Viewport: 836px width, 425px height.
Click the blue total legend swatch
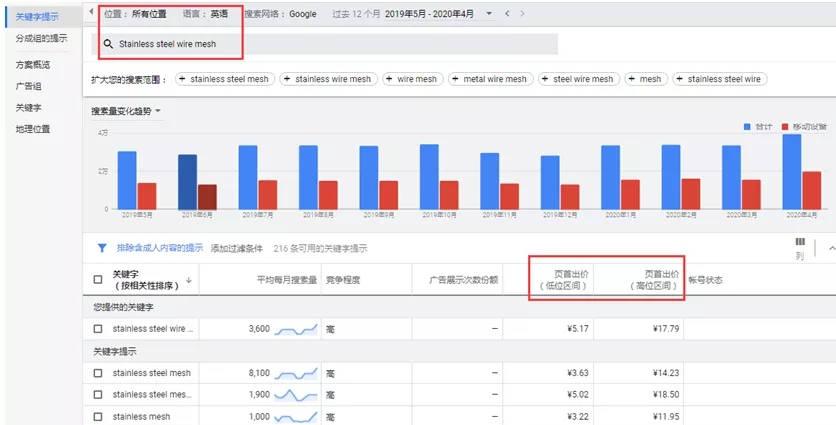click(x=747, y=127)
